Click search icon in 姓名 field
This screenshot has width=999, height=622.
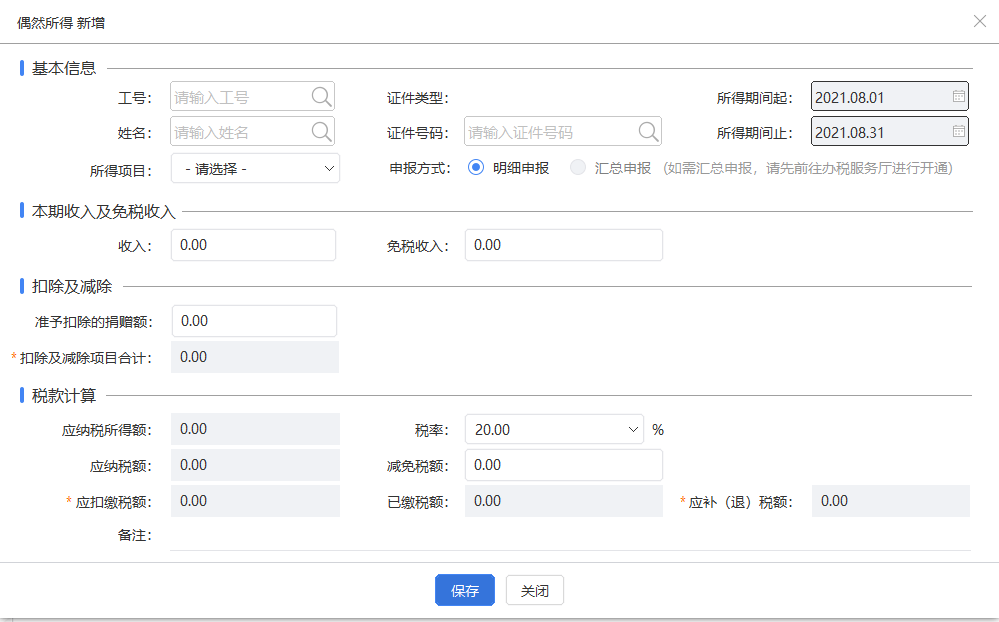point(321,132)
